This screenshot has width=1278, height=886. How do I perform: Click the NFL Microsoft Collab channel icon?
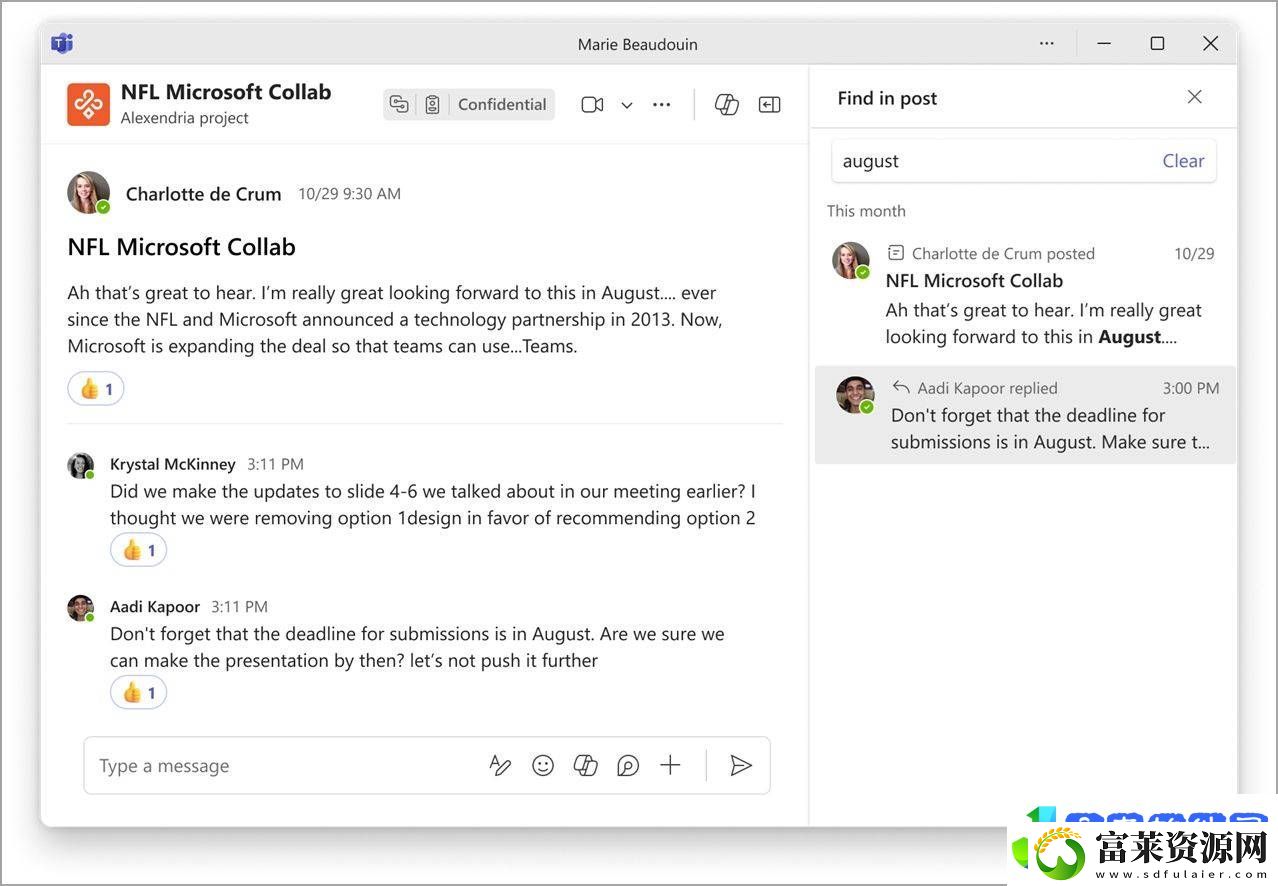(88, 104)
